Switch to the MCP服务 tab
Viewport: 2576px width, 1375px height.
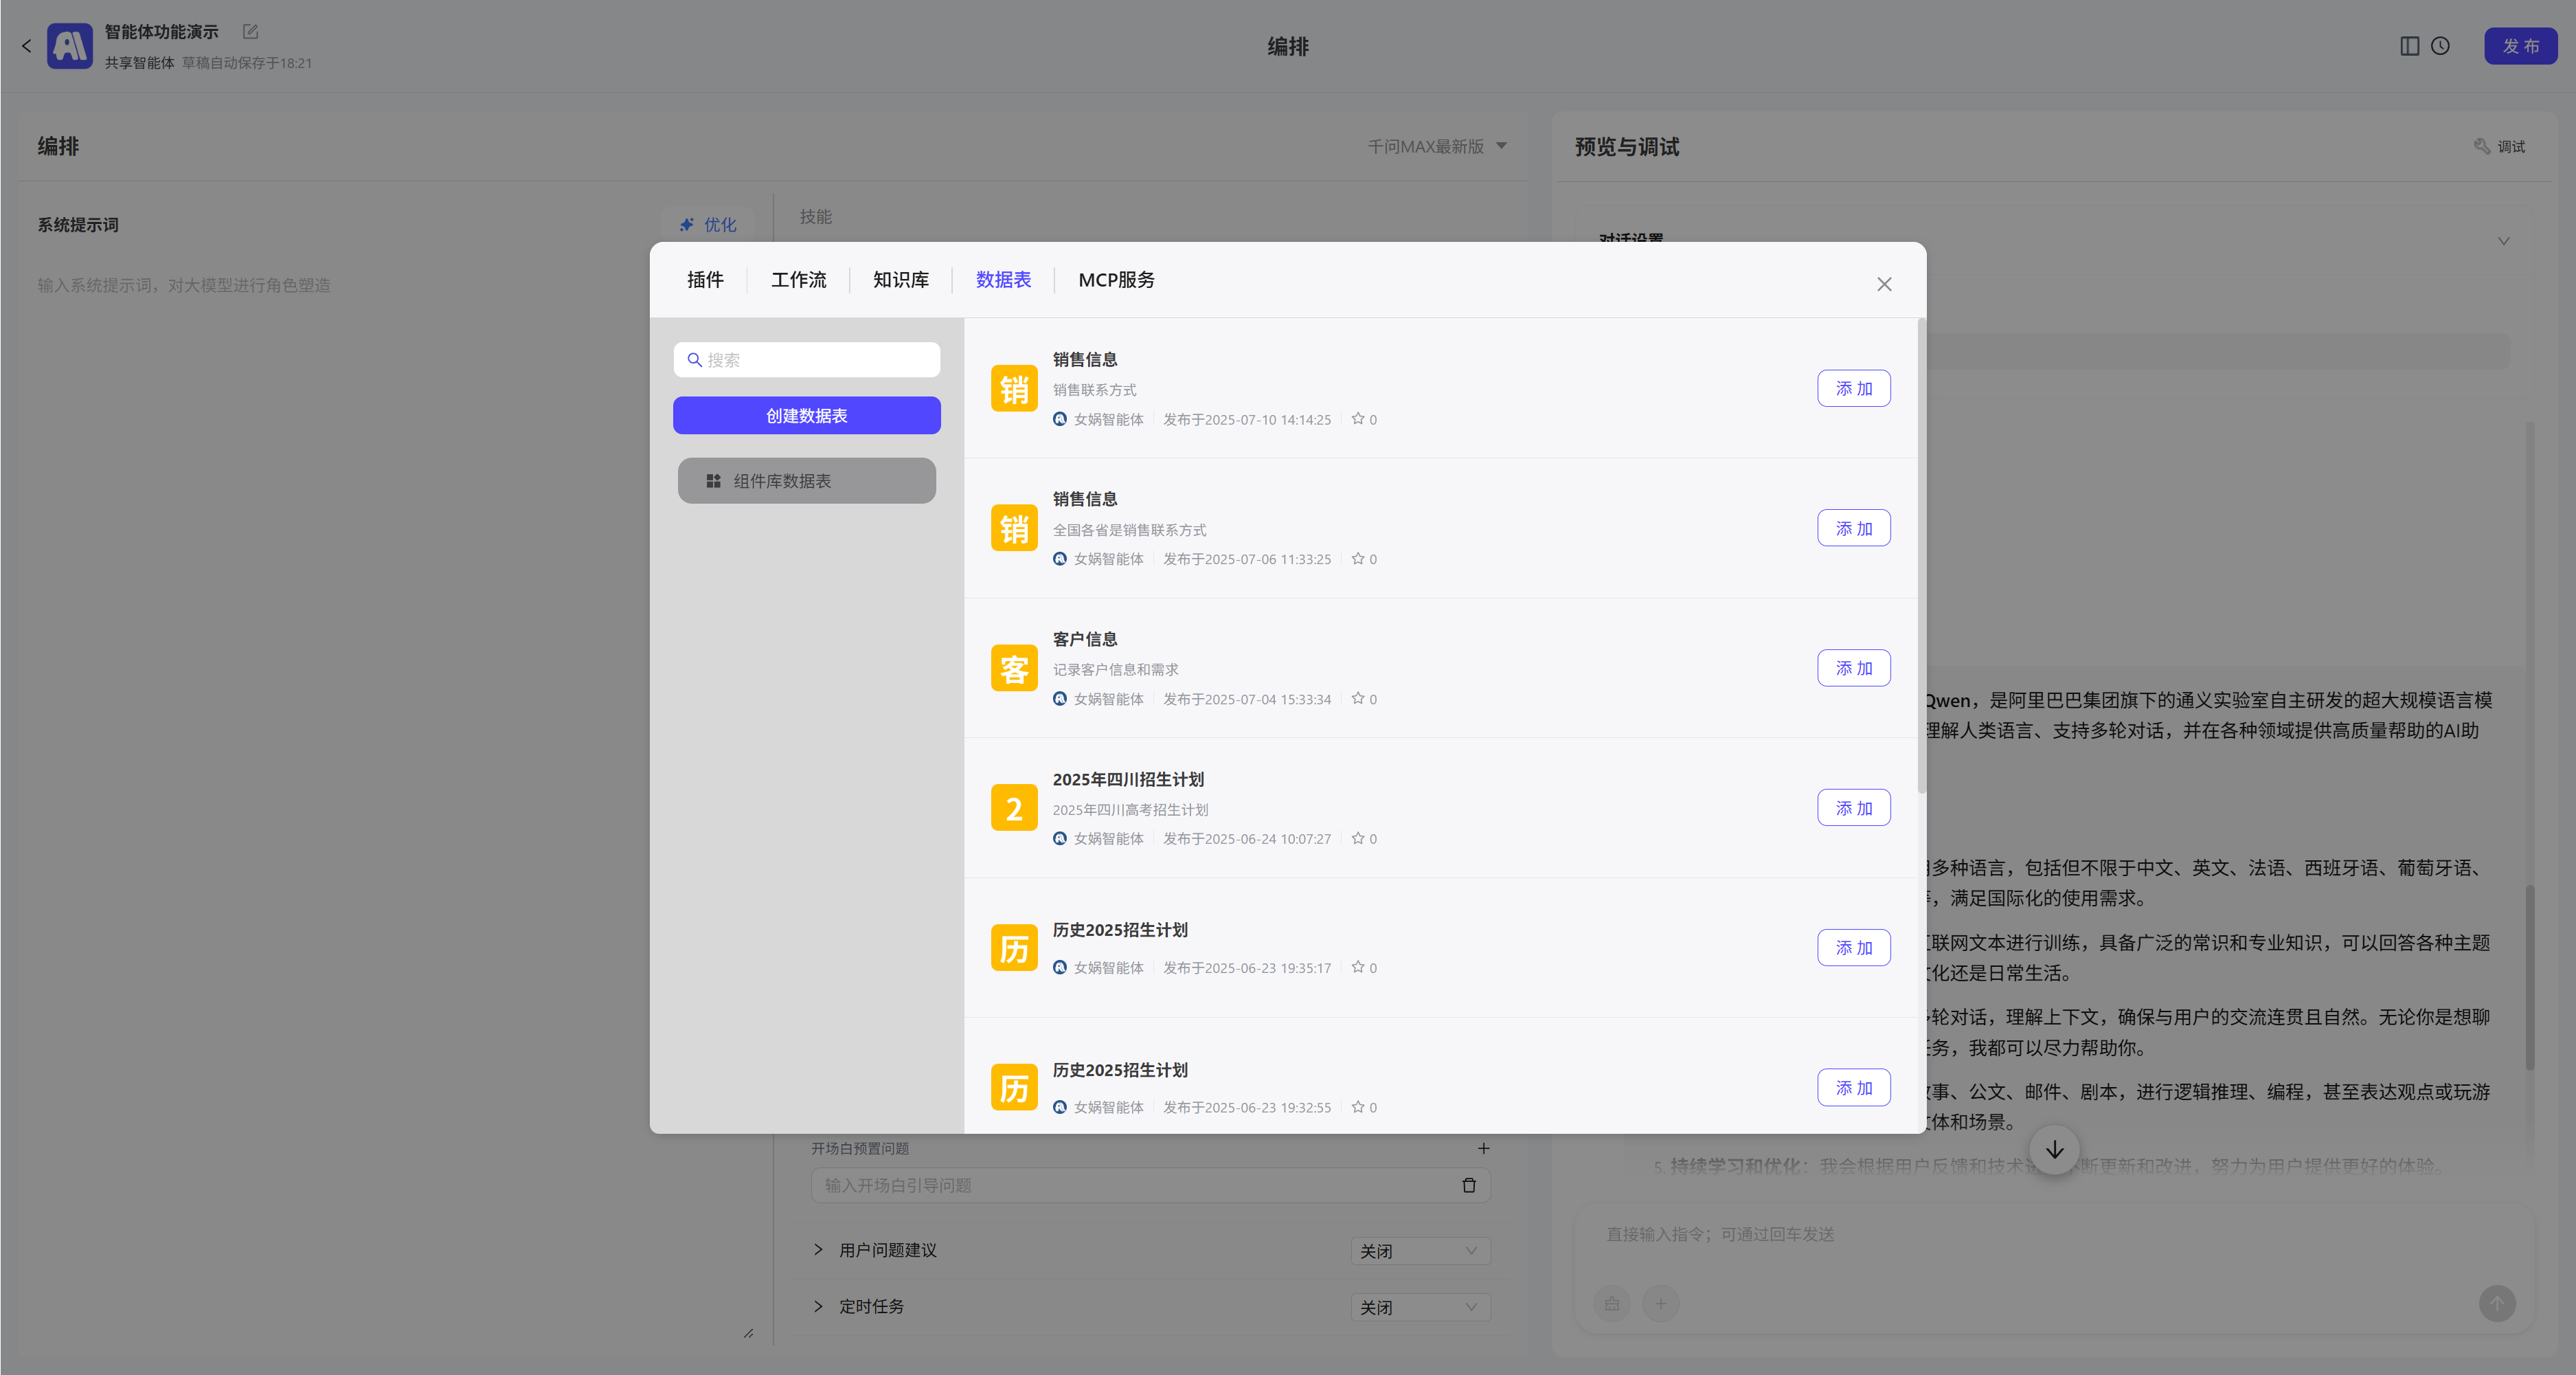1116,280
